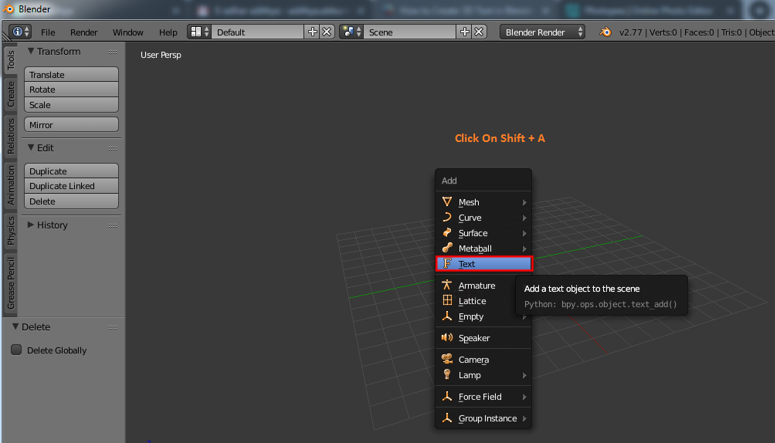This screenshot has height=443, width=775.
Task: Click the Scale button
Action: (x=71, y=105)
